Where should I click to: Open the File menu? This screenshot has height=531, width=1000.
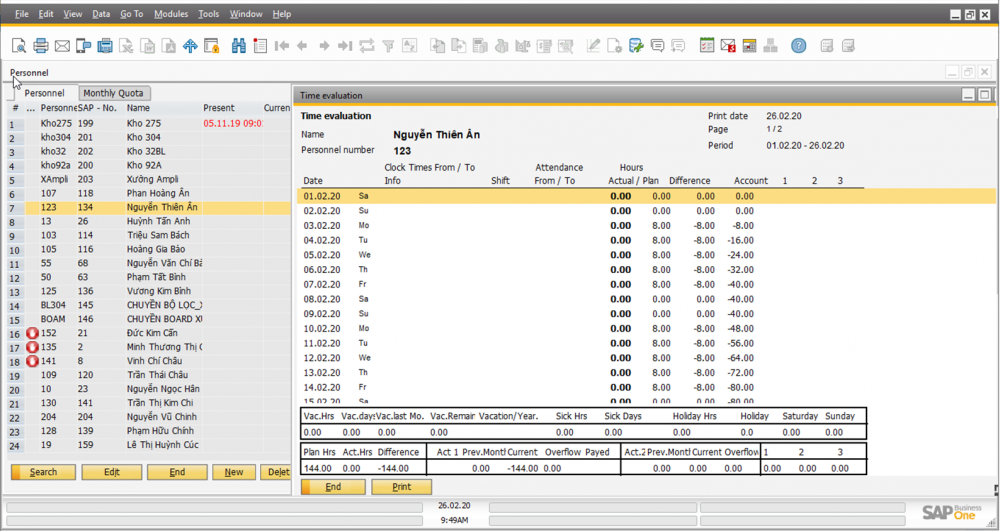tap(22, 14)
